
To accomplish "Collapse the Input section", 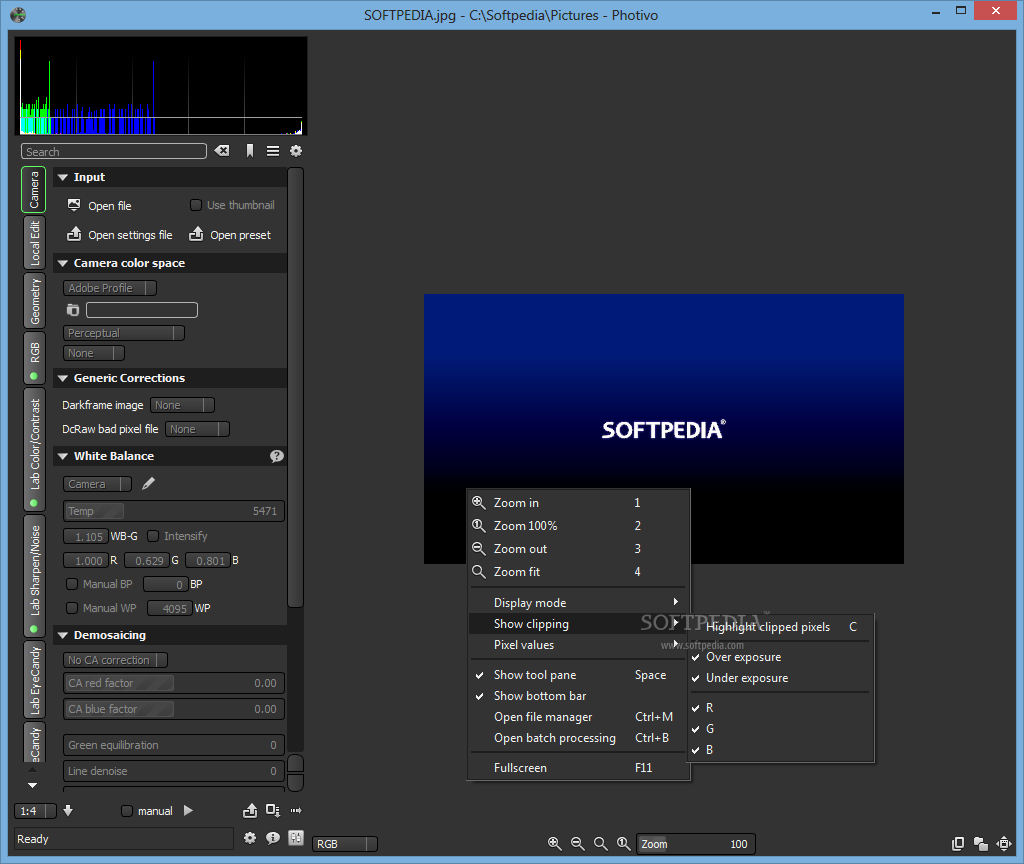I will (x=63, y=177).
